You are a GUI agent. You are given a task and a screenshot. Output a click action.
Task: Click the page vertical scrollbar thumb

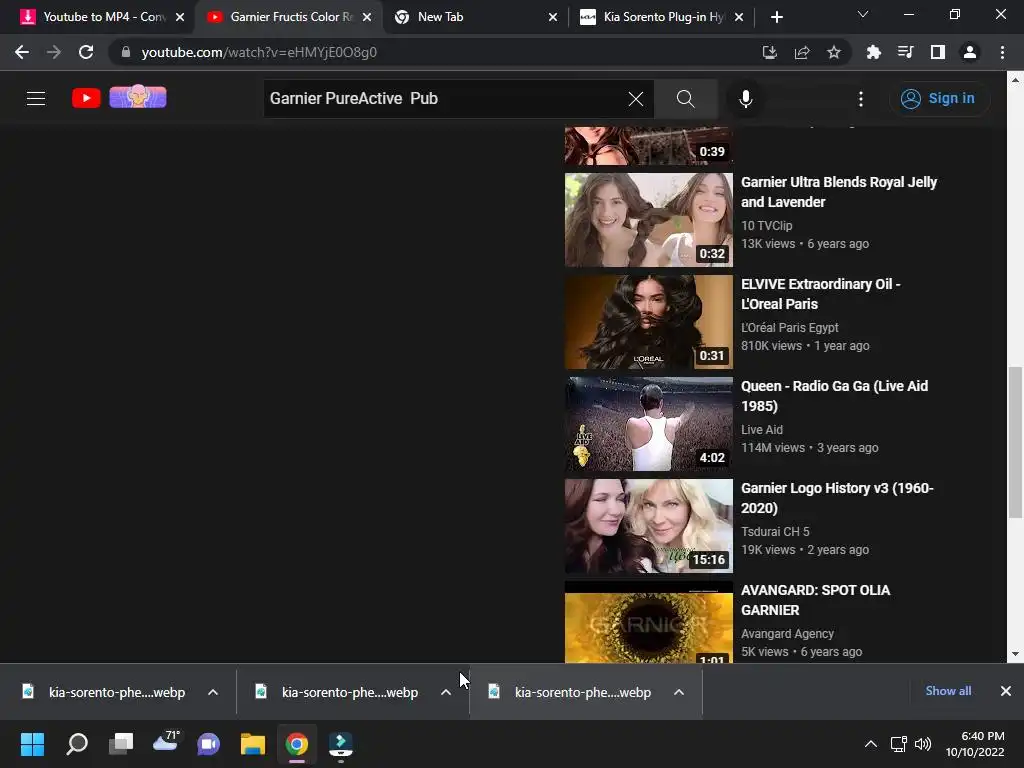click(x=1015, y=441)
